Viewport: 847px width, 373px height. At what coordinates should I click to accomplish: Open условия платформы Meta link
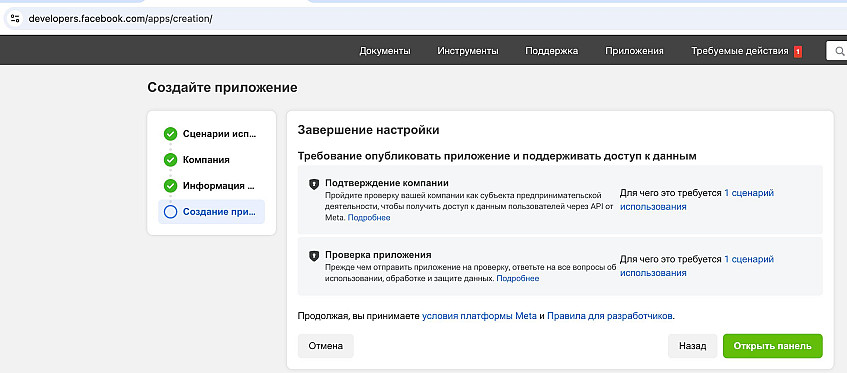point(479,316)
